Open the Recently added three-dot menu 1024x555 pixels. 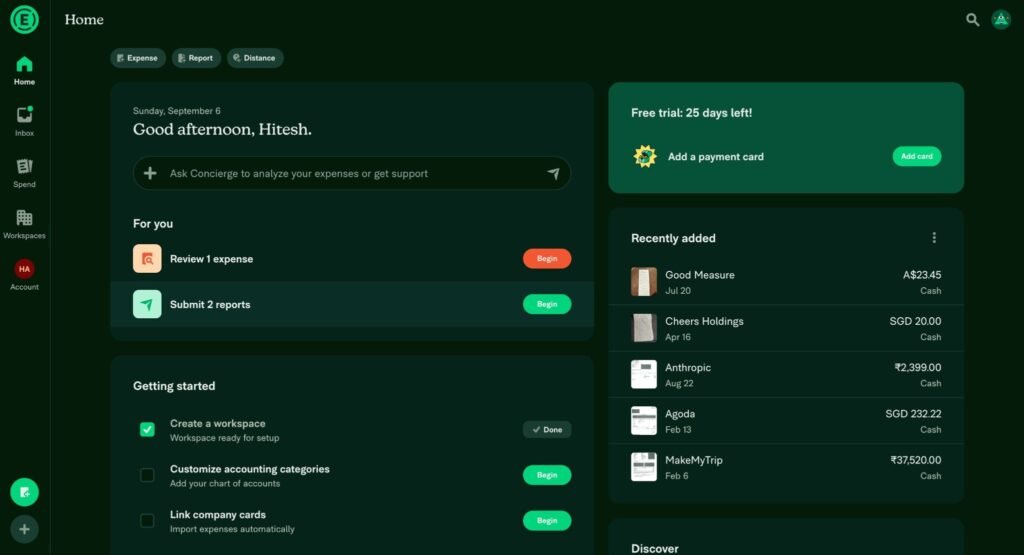point(934,238)
